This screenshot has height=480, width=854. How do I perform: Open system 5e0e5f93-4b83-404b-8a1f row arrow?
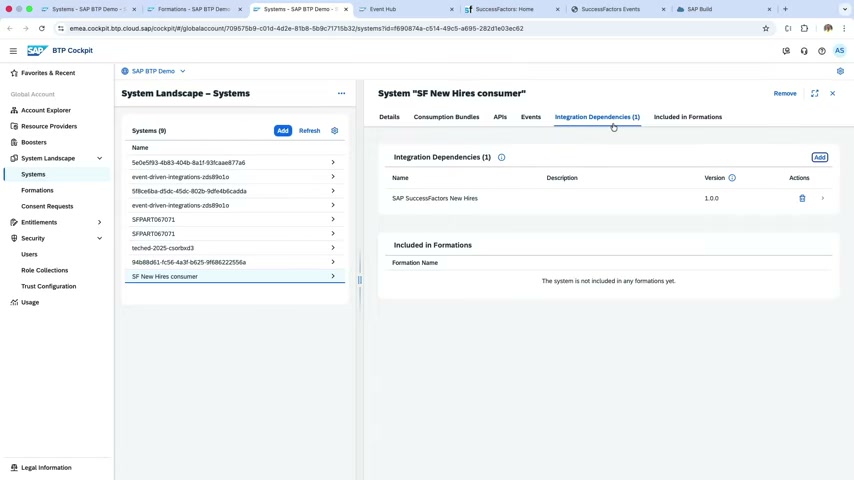coord(333,162)
